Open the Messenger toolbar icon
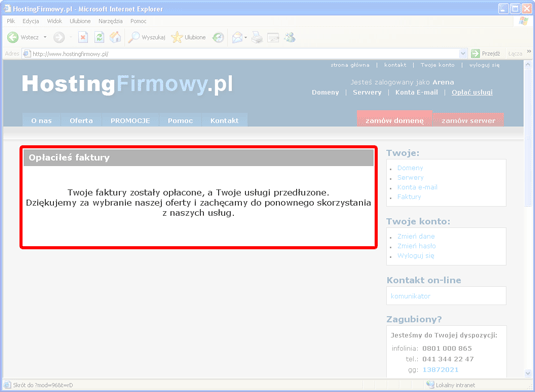Viewport: 535px width, 392px height. pos(290,37)
